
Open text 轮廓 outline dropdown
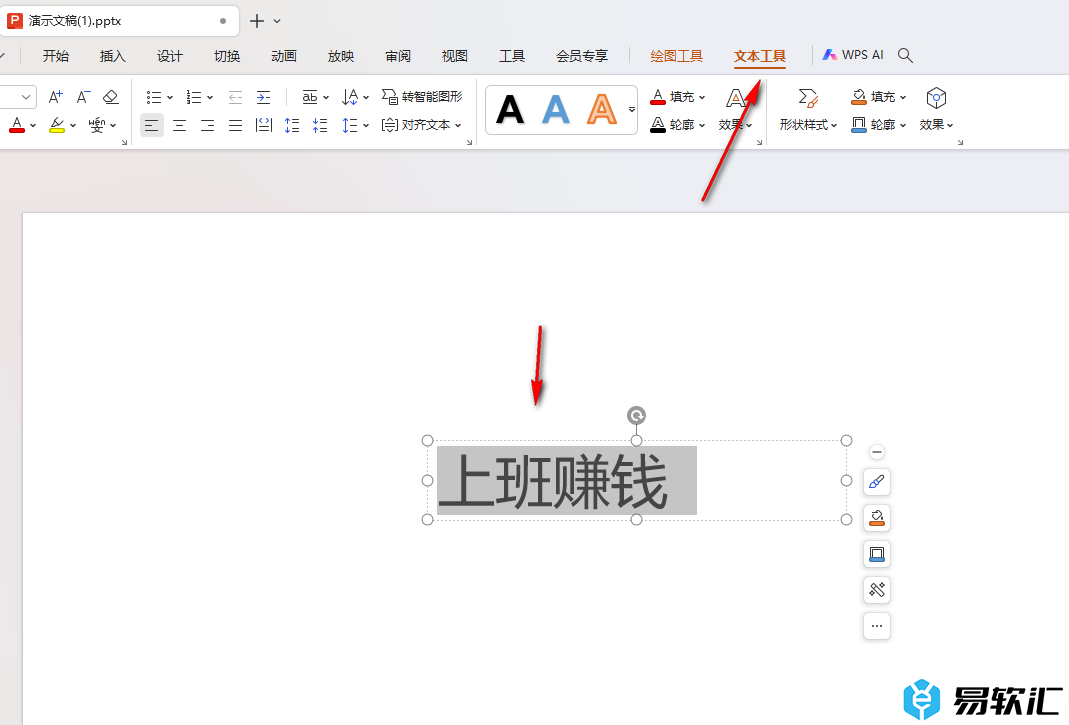(x=678, y=125)
